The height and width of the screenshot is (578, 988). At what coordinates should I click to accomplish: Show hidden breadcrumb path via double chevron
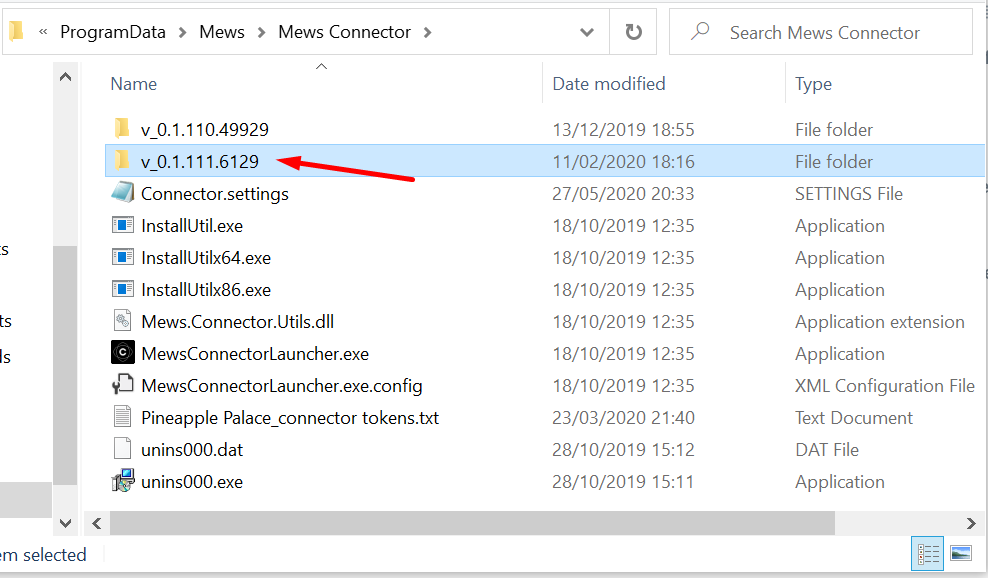43,32
